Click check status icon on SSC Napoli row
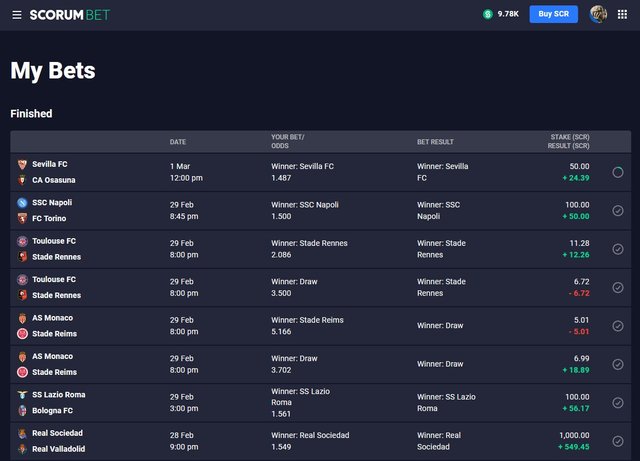The height and width of the screenshot is (461, 640). (x=618, y=211)
